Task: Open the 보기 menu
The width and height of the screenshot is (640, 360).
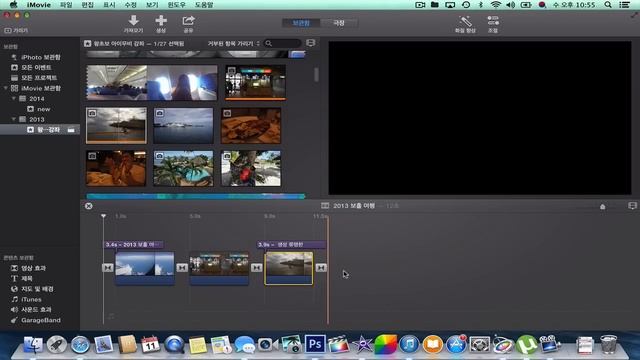Action: (152, 5)
